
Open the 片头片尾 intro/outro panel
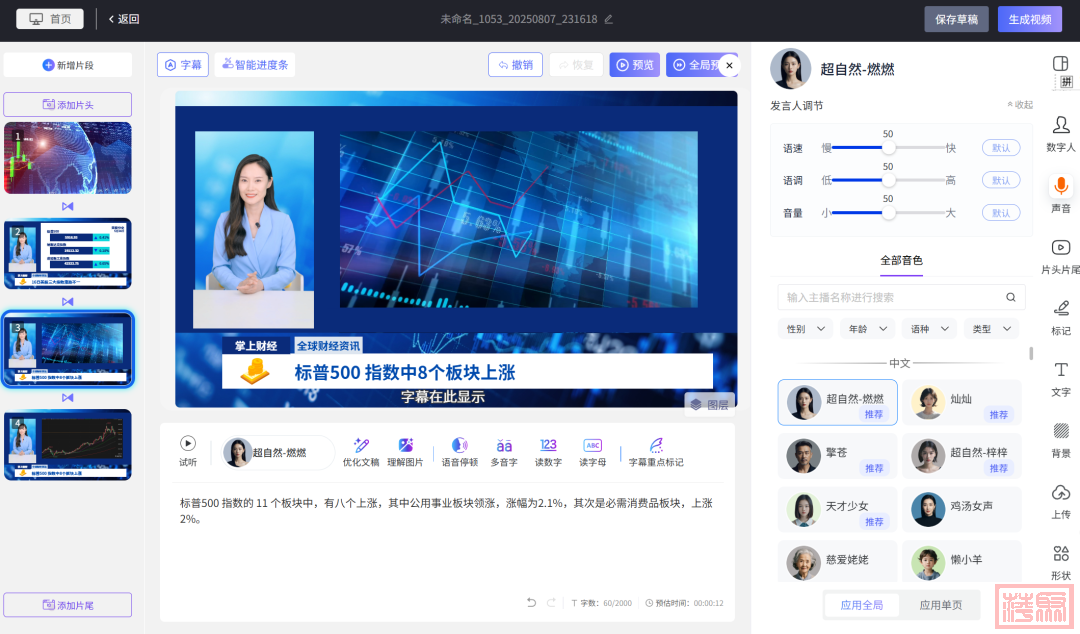click(x=1060, y=256)
